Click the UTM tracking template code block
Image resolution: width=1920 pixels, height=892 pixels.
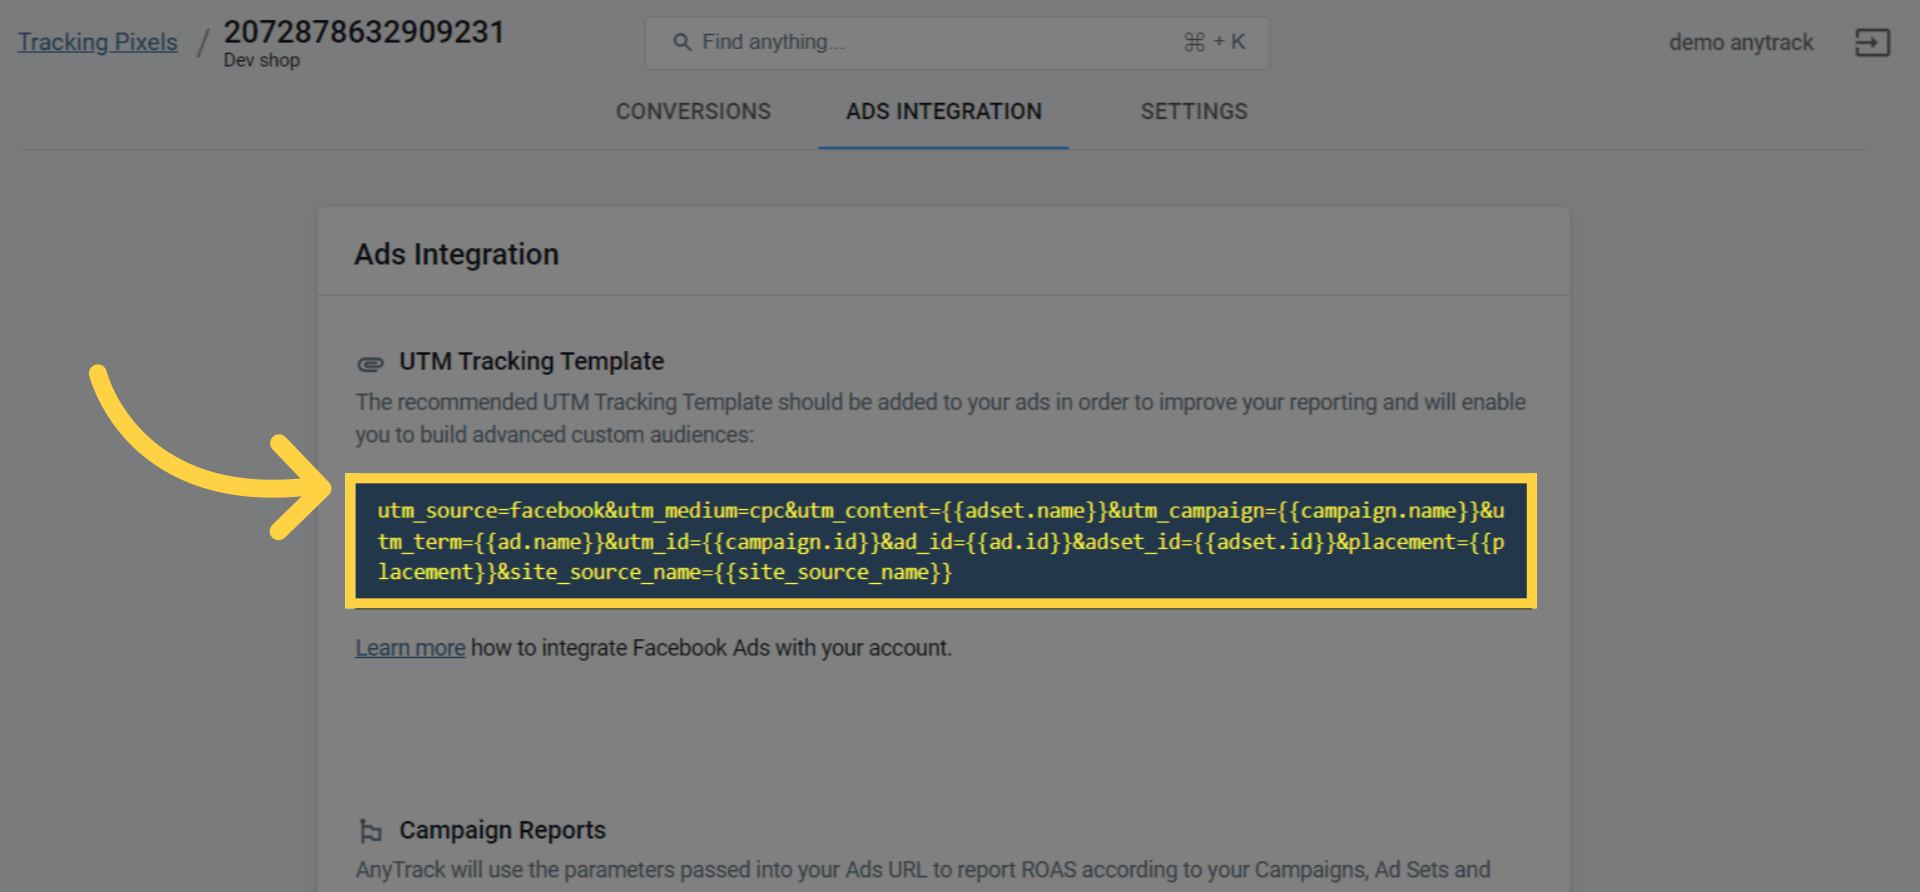pos(941,541)
